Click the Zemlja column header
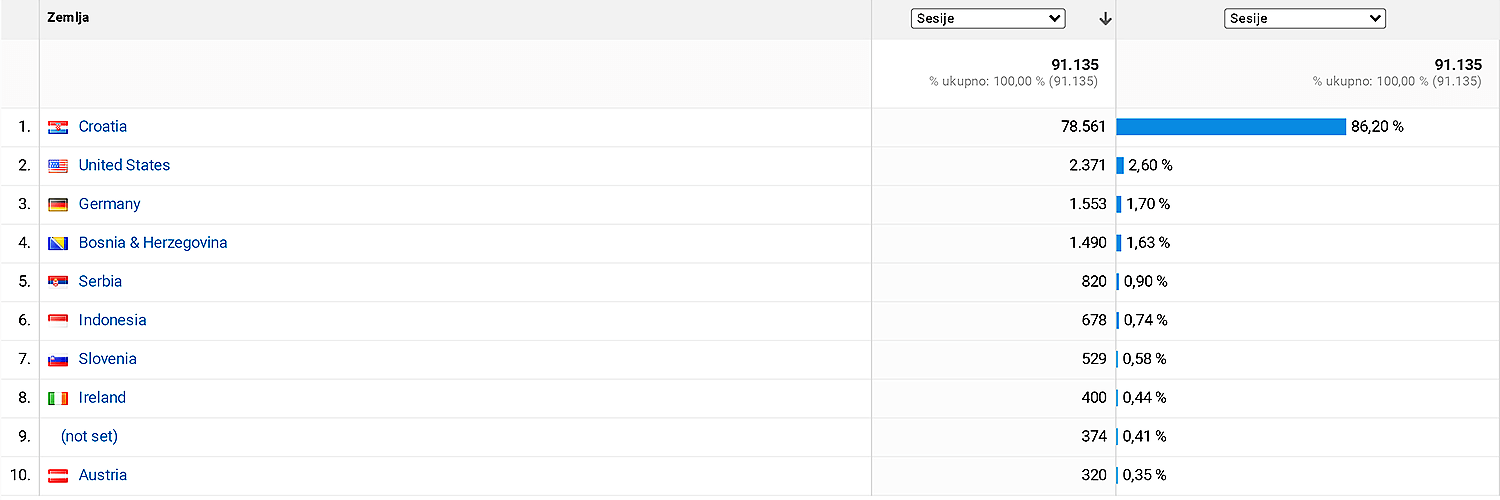 pyautogui.click(x=68, y=18)
